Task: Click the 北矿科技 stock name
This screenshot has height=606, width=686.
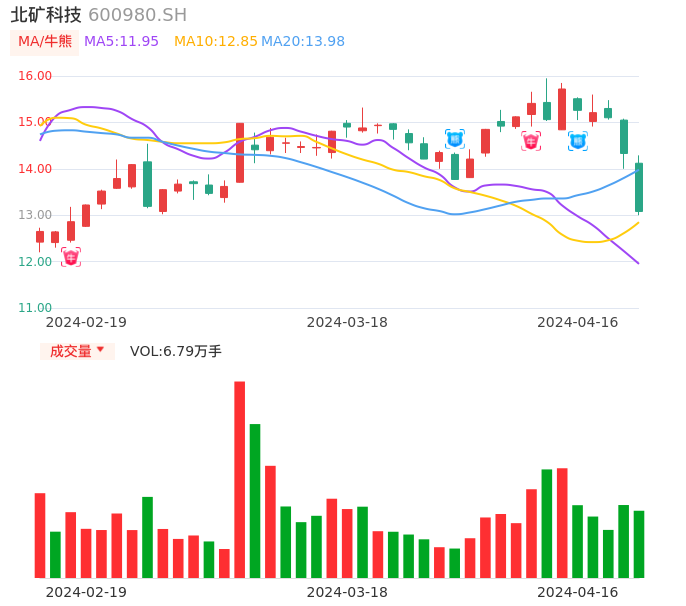Action: tap(46, 15)
